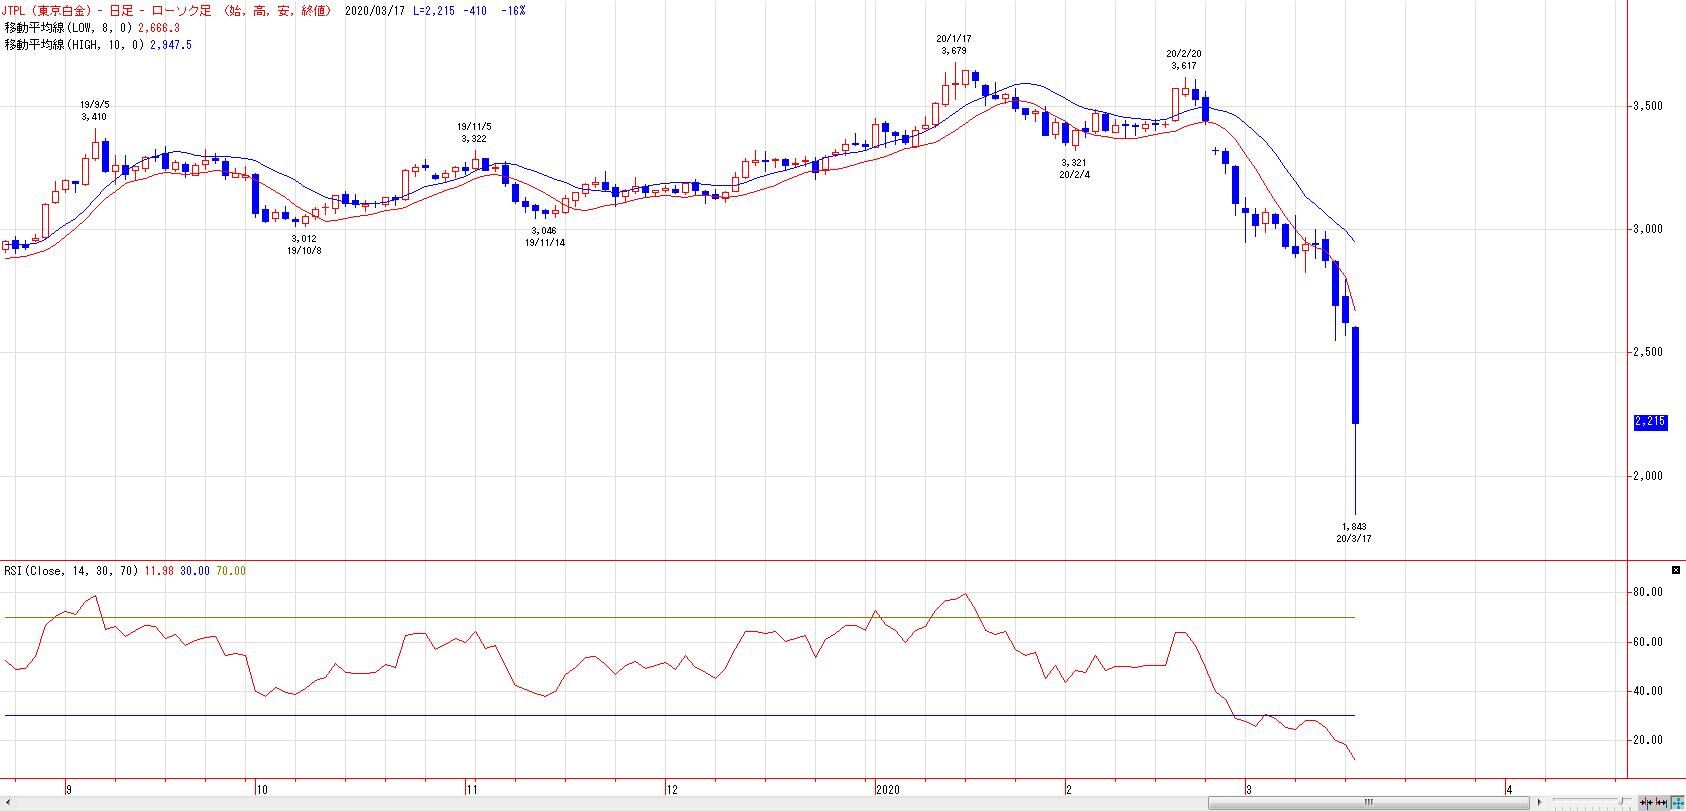
Task: Click the widen candle spacing icon
Action: pyautogui.click(x=1661, y=803)
